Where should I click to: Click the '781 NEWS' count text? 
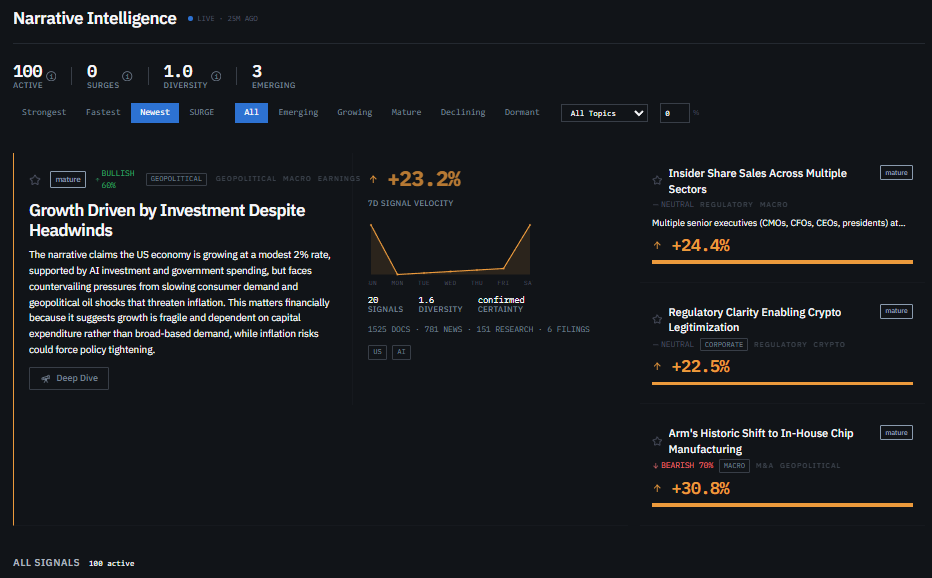pos(443,329)
